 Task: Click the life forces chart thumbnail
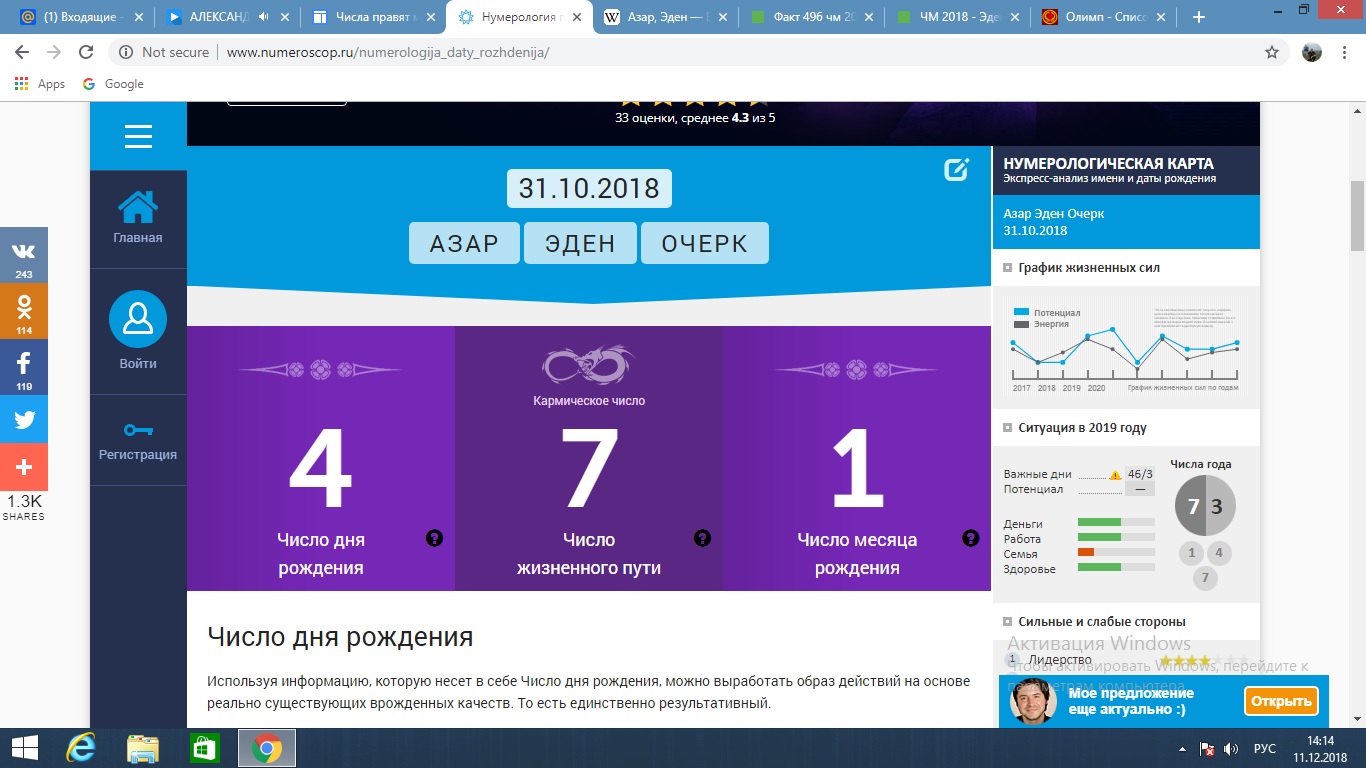tap(1126, 347)
